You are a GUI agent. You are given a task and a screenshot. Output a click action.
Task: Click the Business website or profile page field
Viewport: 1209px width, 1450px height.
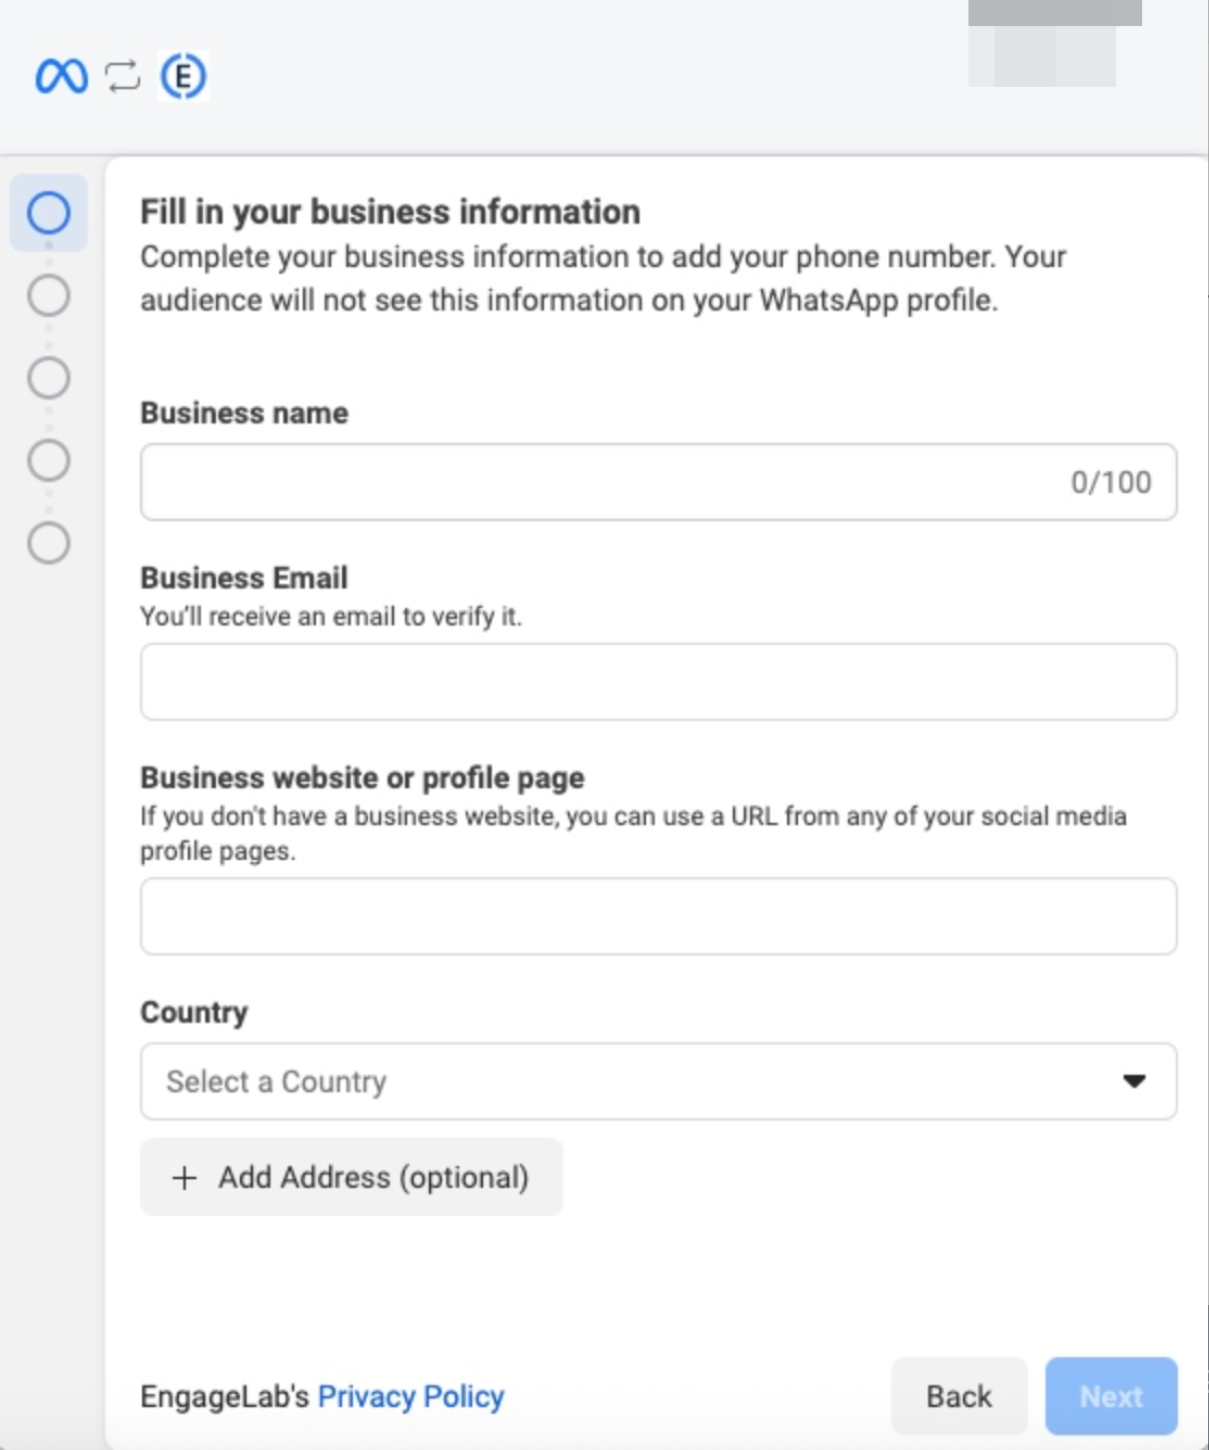coord(658,916)
